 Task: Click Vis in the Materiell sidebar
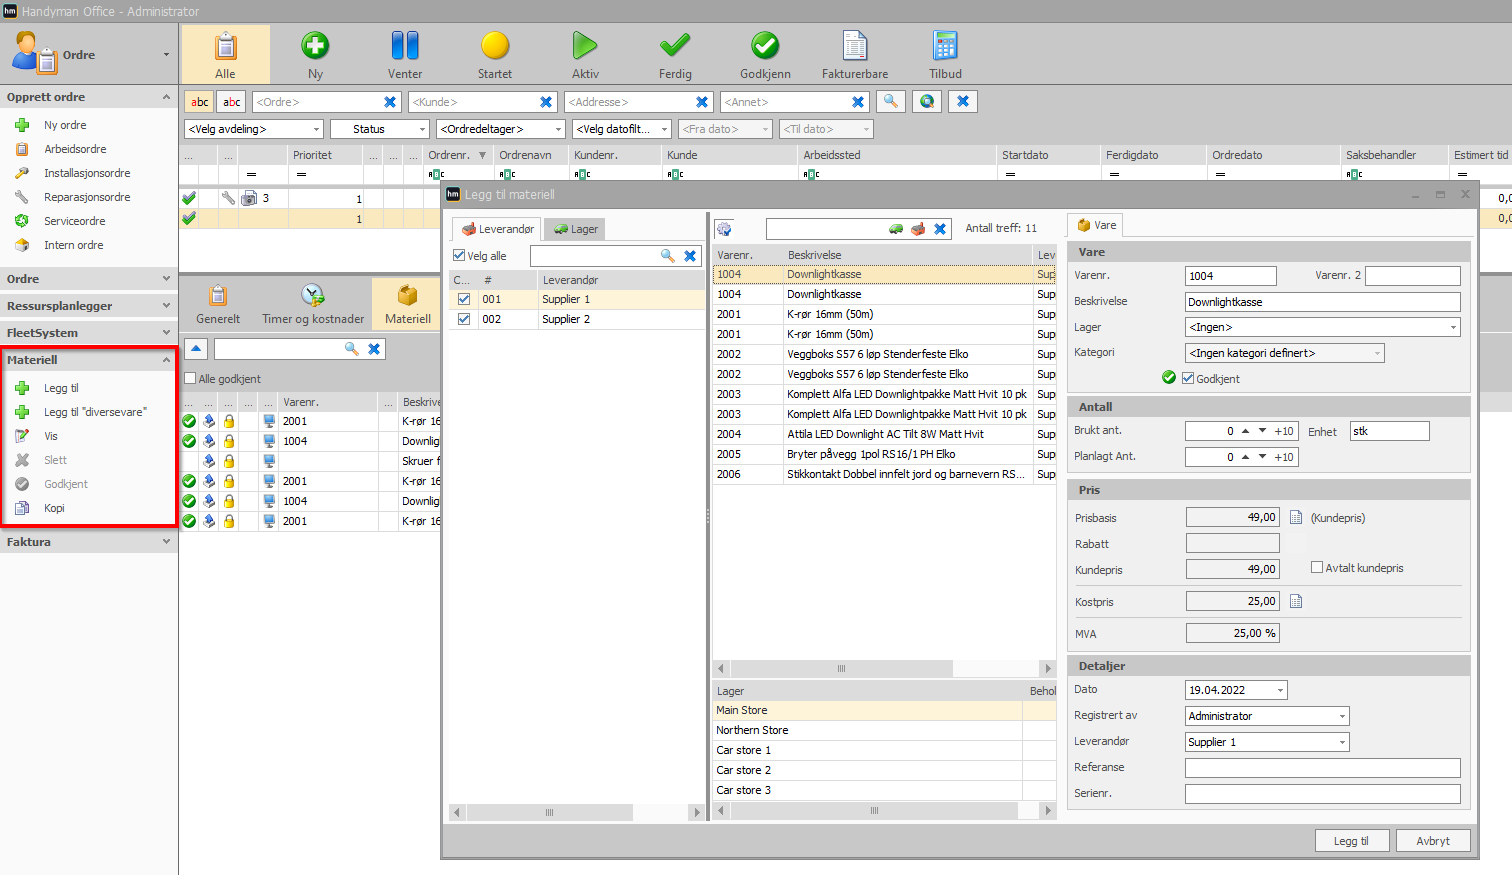click(51, 436)
